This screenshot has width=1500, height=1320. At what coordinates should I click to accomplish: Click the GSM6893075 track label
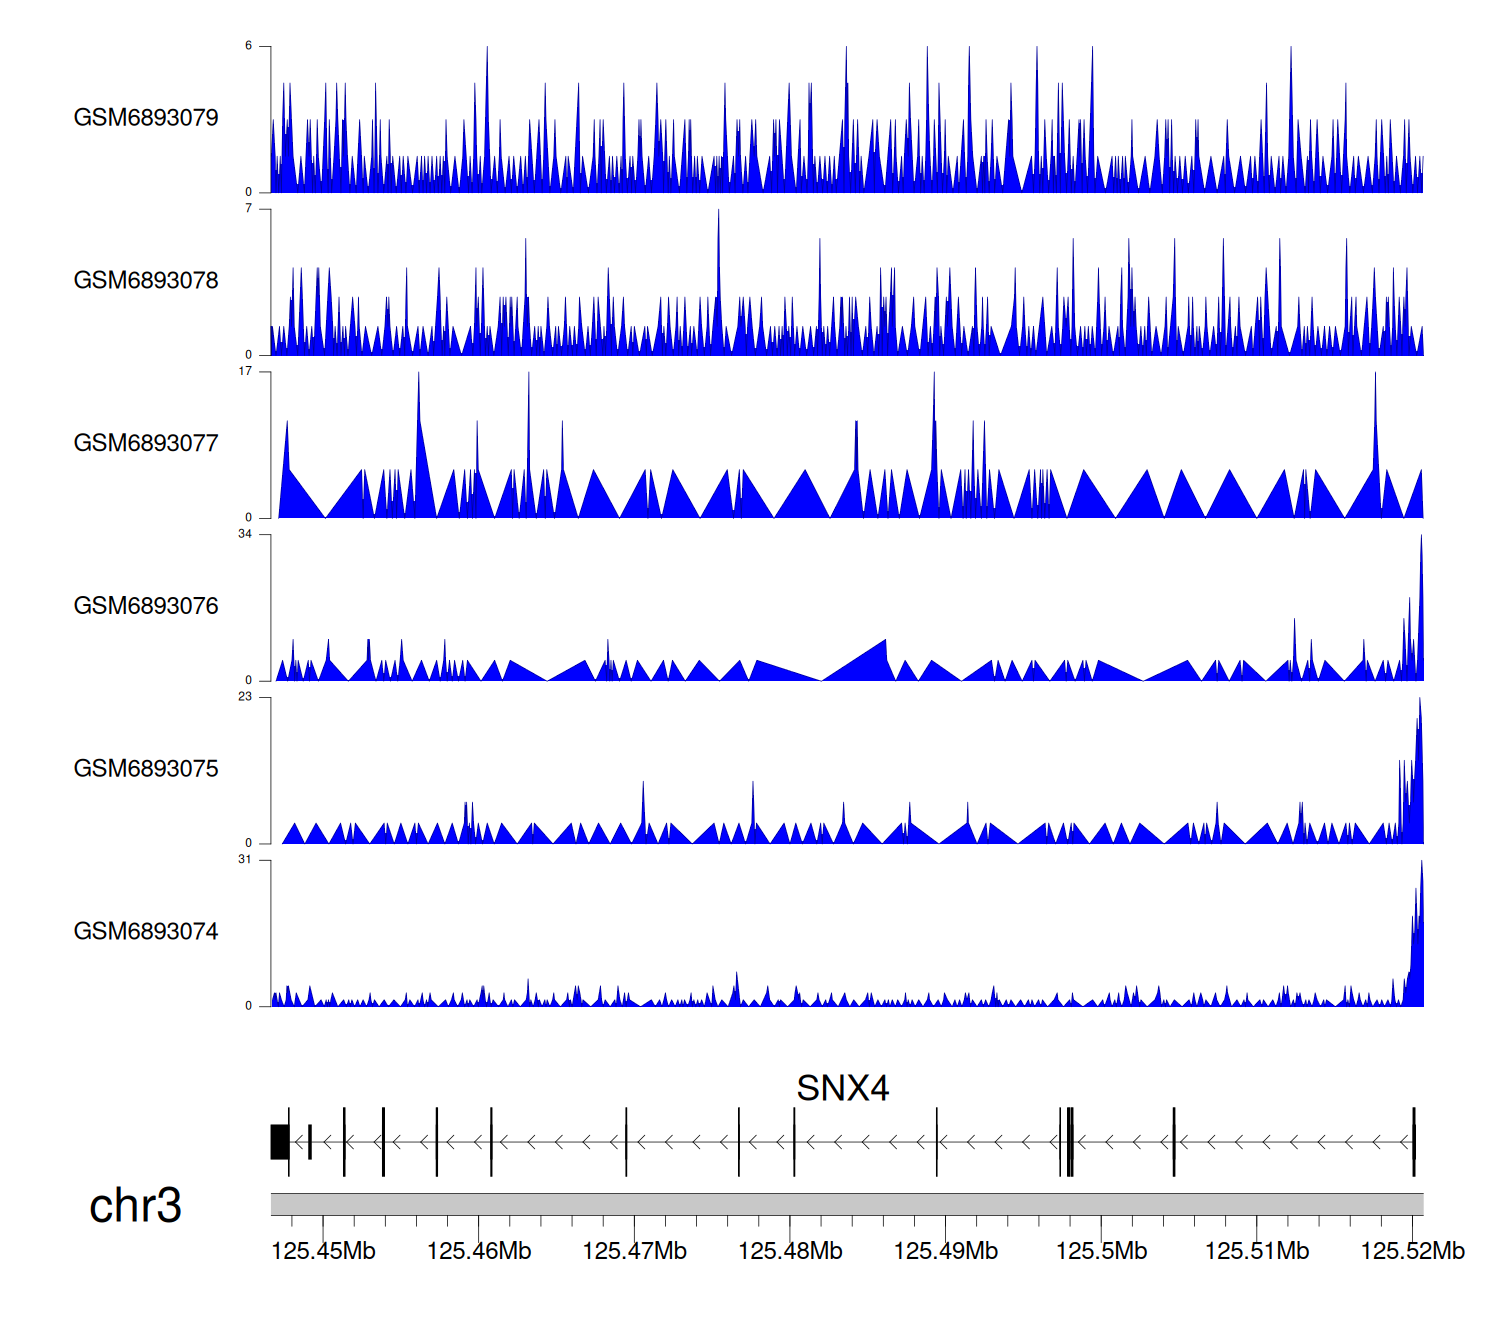click(146, 769)
